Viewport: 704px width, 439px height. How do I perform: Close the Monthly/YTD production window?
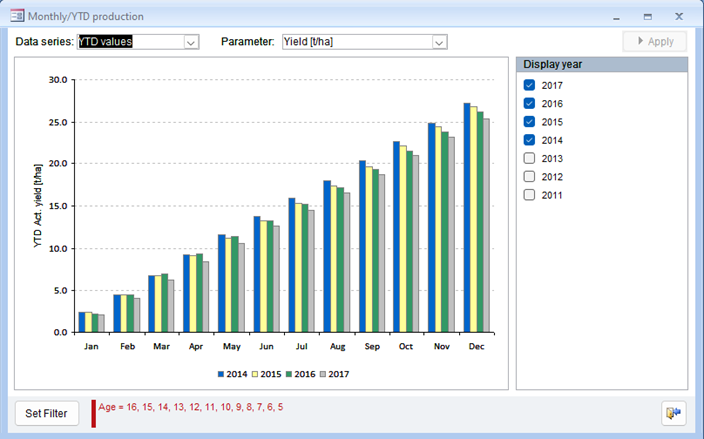click(679, 17)
